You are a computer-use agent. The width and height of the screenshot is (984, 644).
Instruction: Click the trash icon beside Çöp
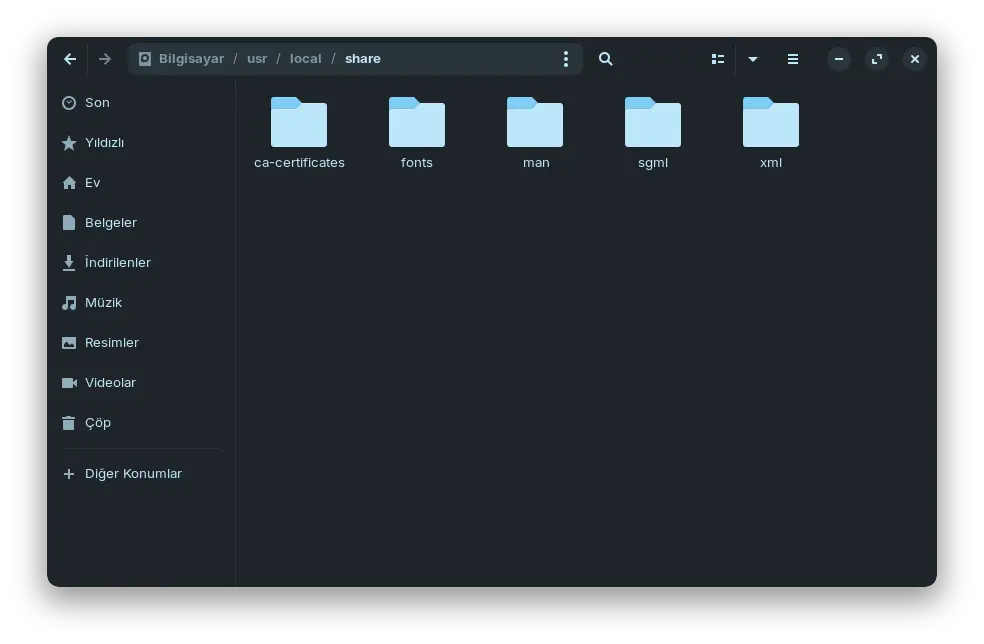(x=69, y=423)
